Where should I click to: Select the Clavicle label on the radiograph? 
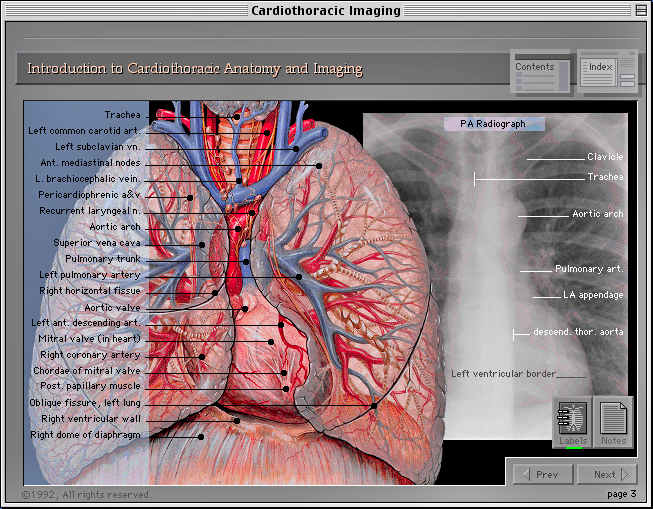(604, 157)
